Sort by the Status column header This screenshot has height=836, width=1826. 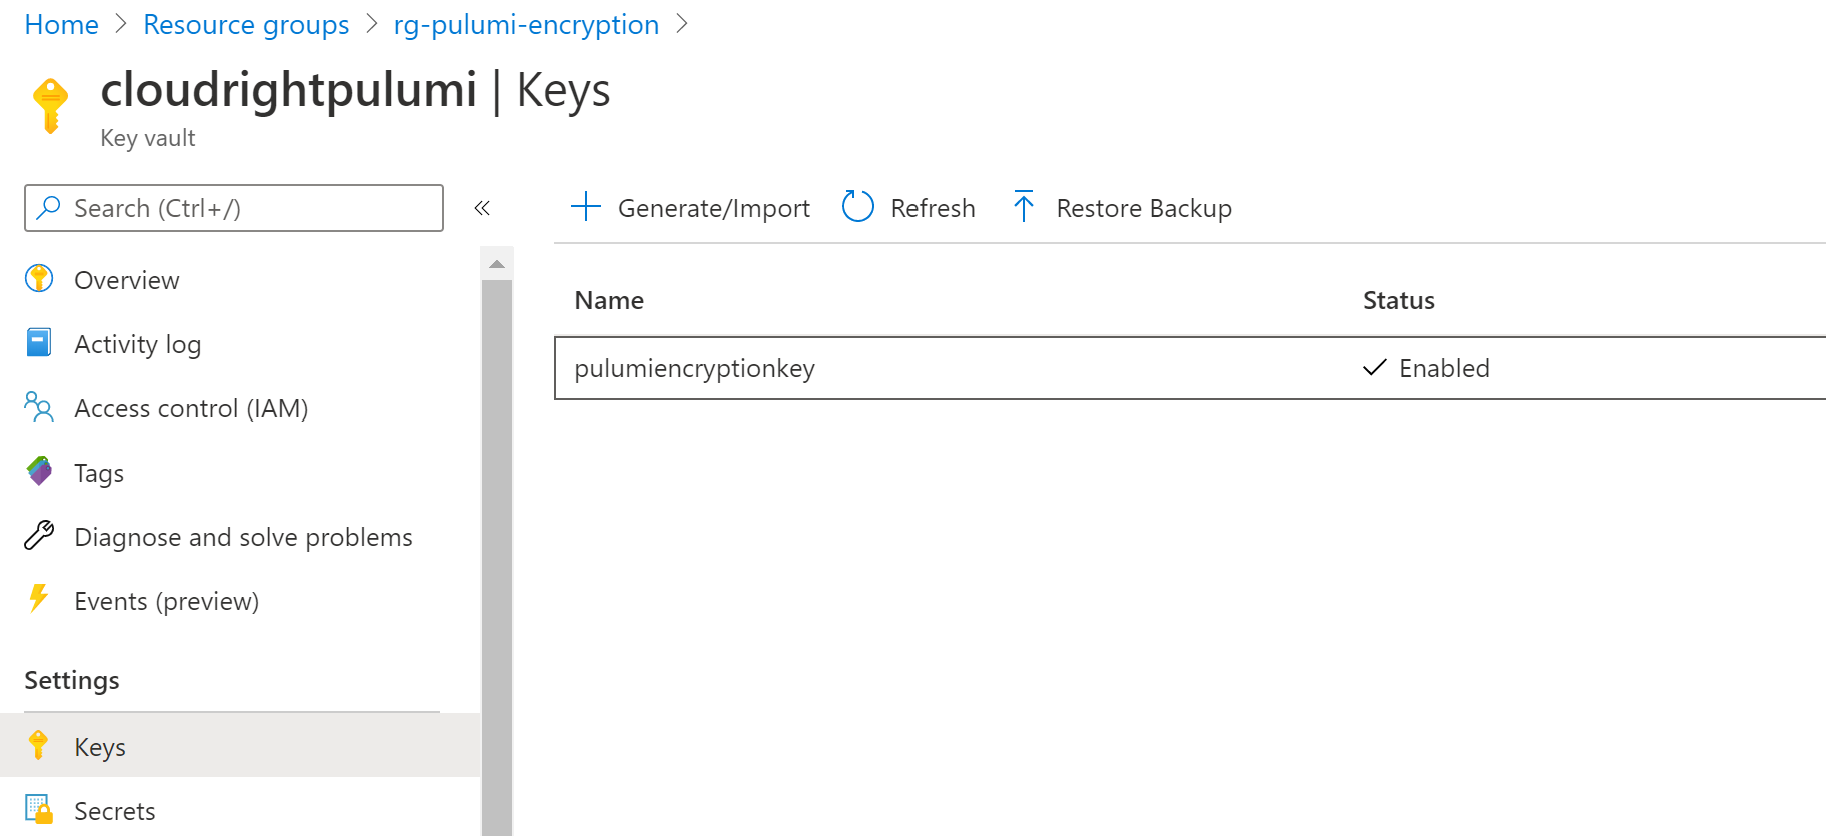click(1398, 300)
